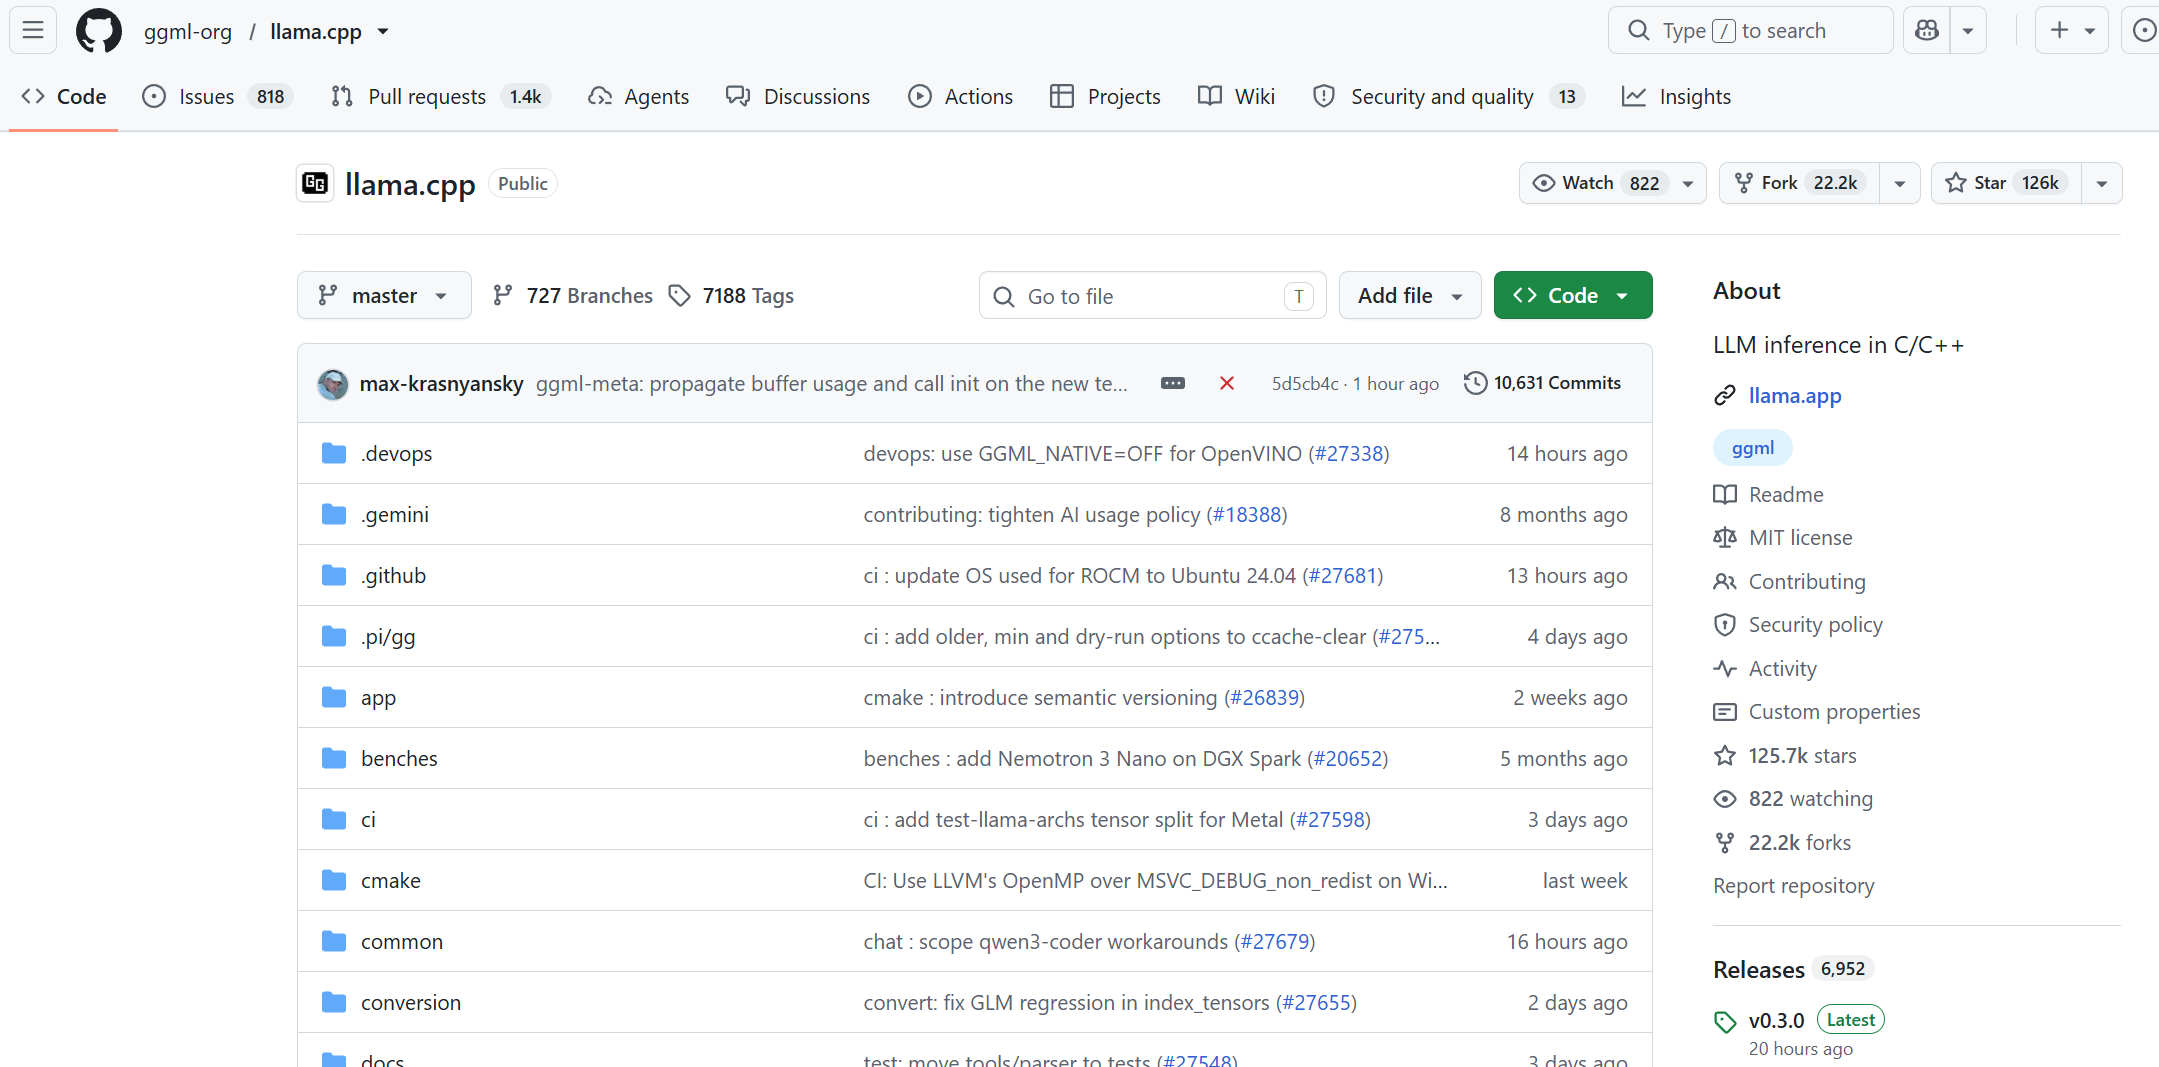Open the Security policy link
Viewport: 2159px width, 1067px height.
coord(1816,625)
